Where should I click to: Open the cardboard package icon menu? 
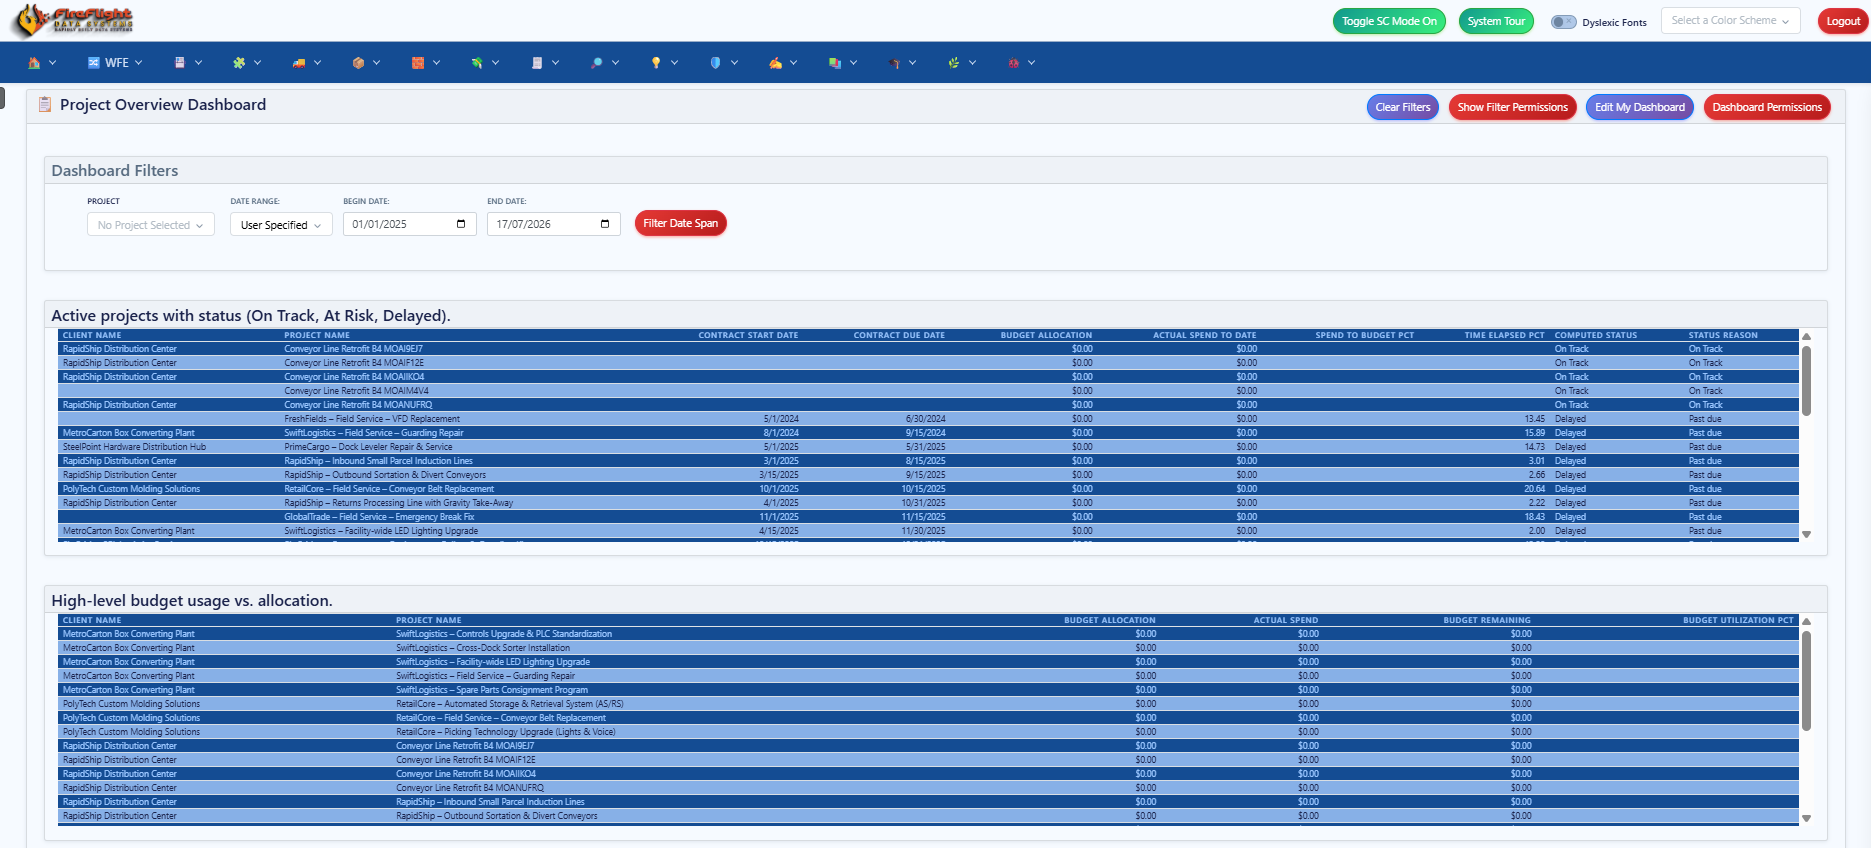click(365, 63)
